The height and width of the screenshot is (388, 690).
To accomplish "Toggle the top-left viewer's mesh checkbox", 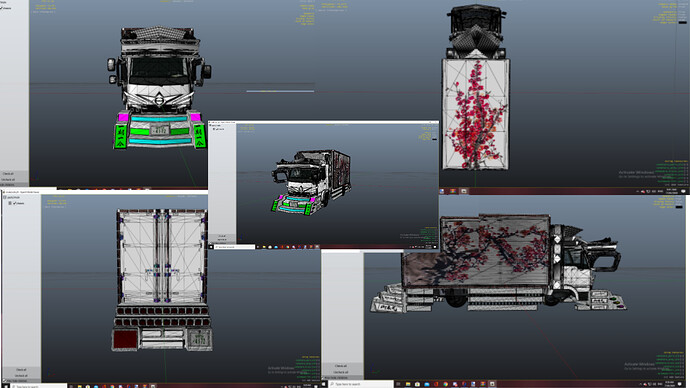I will coord(1,8).
